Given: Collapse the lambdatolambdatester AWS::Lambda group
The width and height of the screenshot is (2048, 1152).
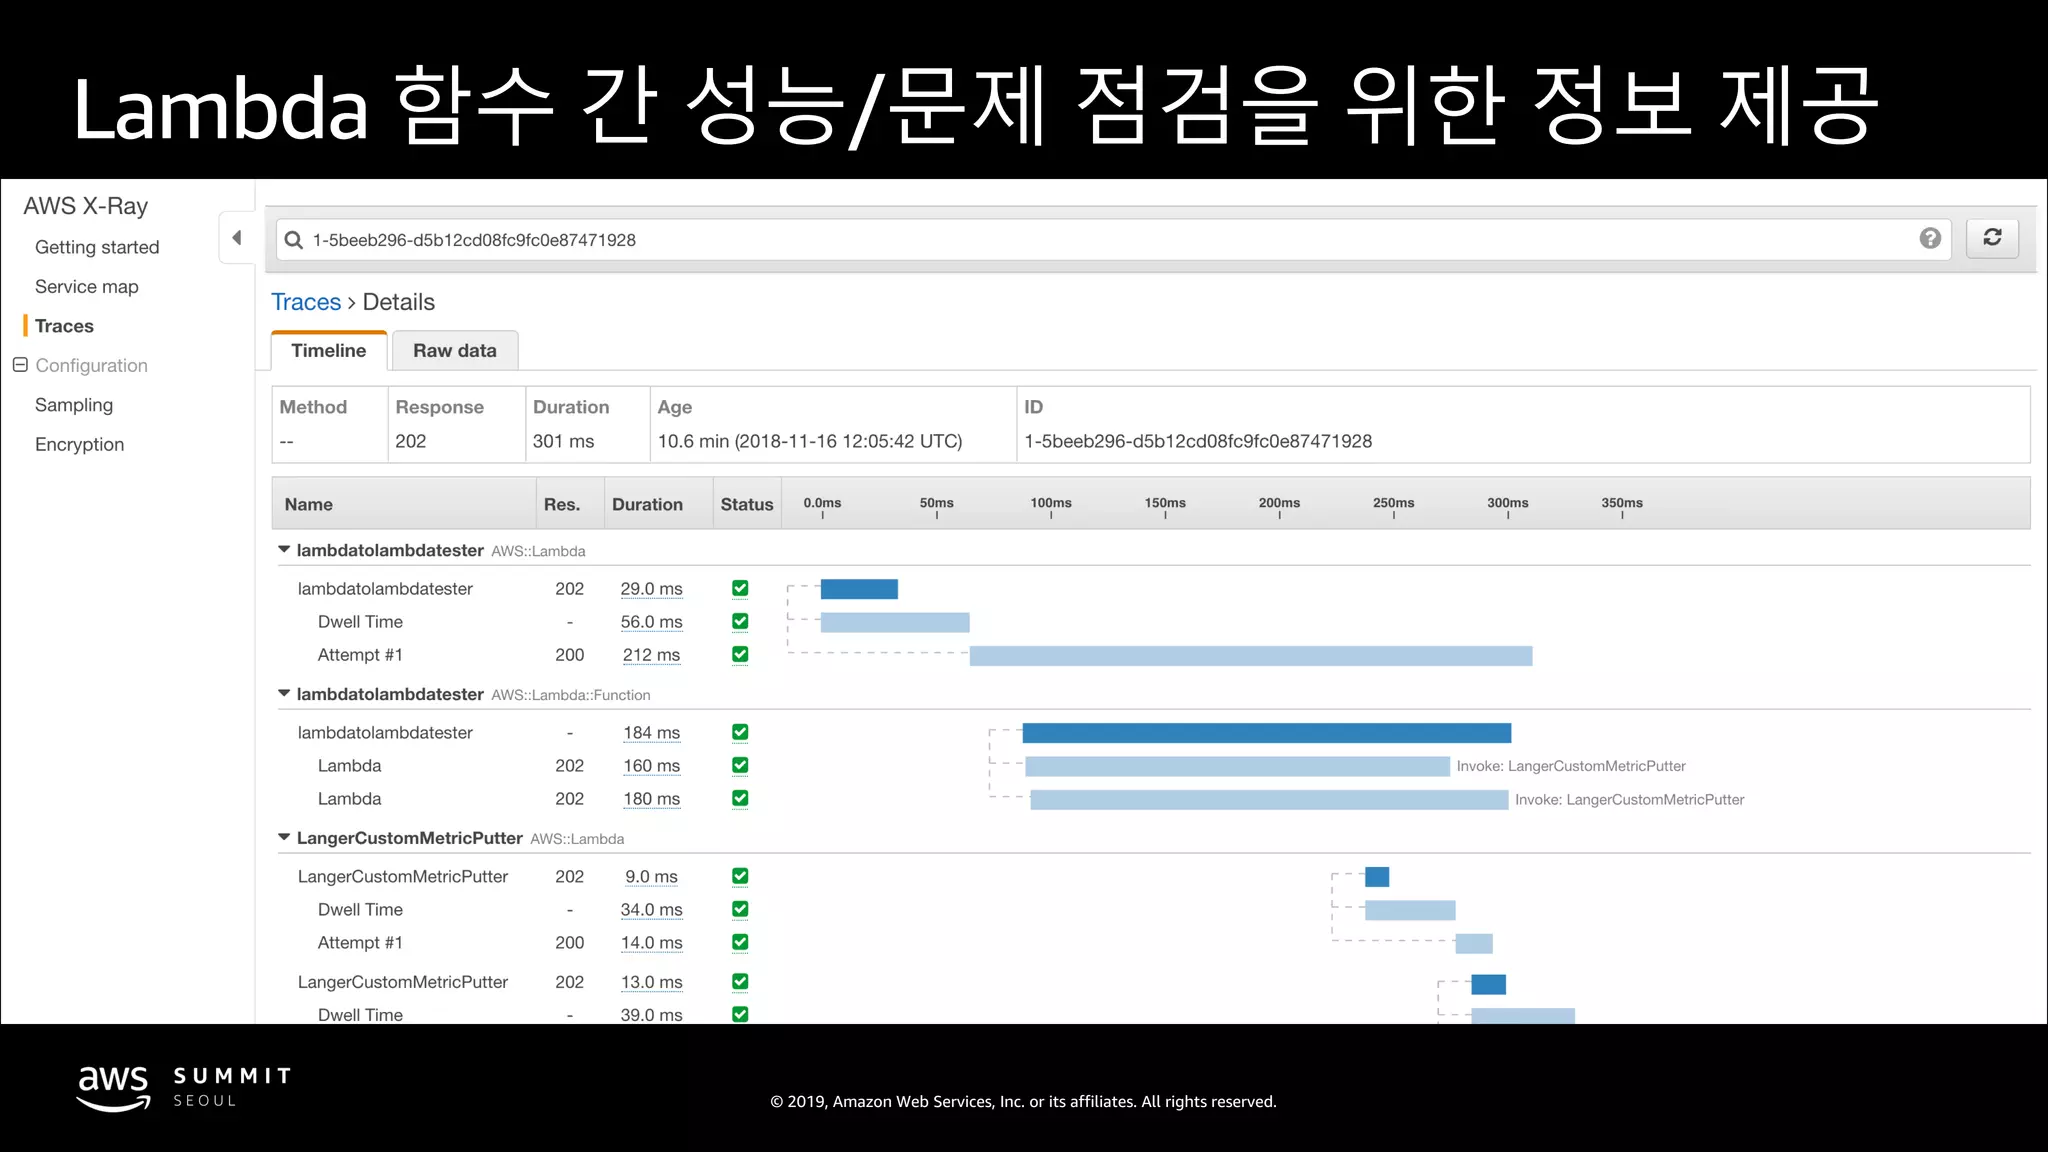Looking at the screenshot, I should (284, 550).
